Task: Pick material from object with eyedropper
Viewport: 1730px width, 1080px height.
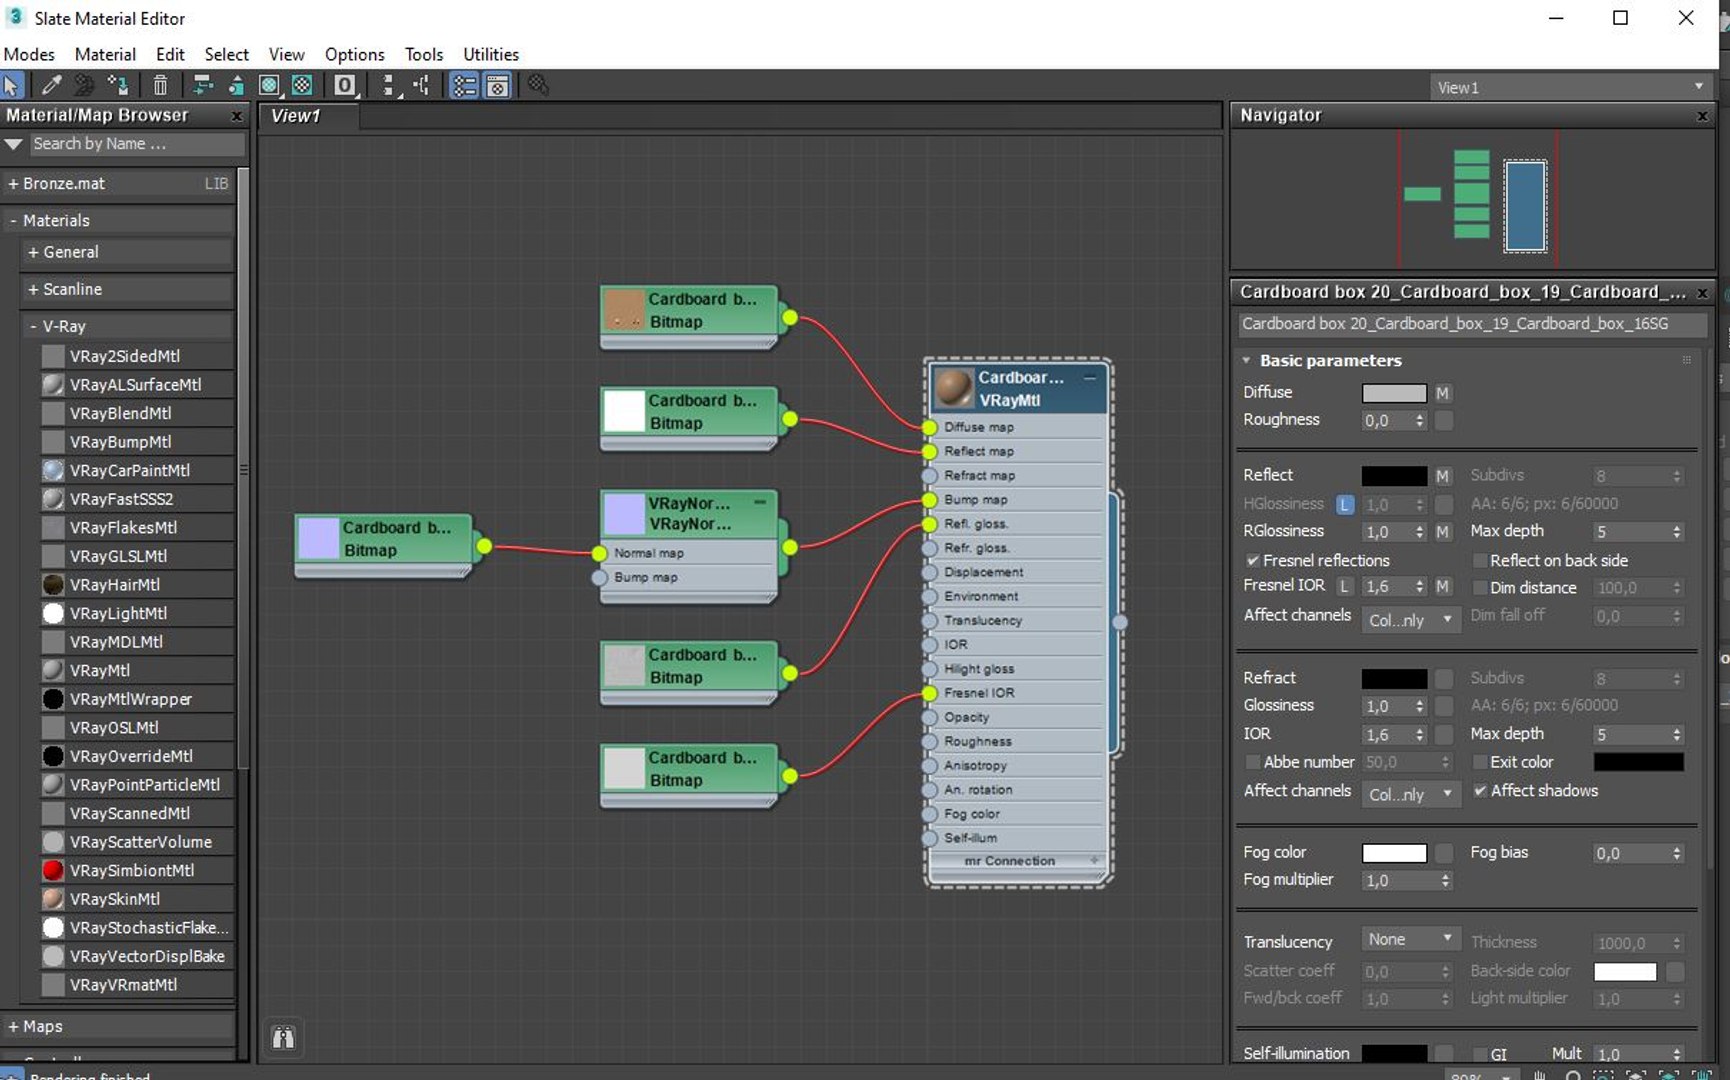Action: pyautogui.click(x=51, y=86)
